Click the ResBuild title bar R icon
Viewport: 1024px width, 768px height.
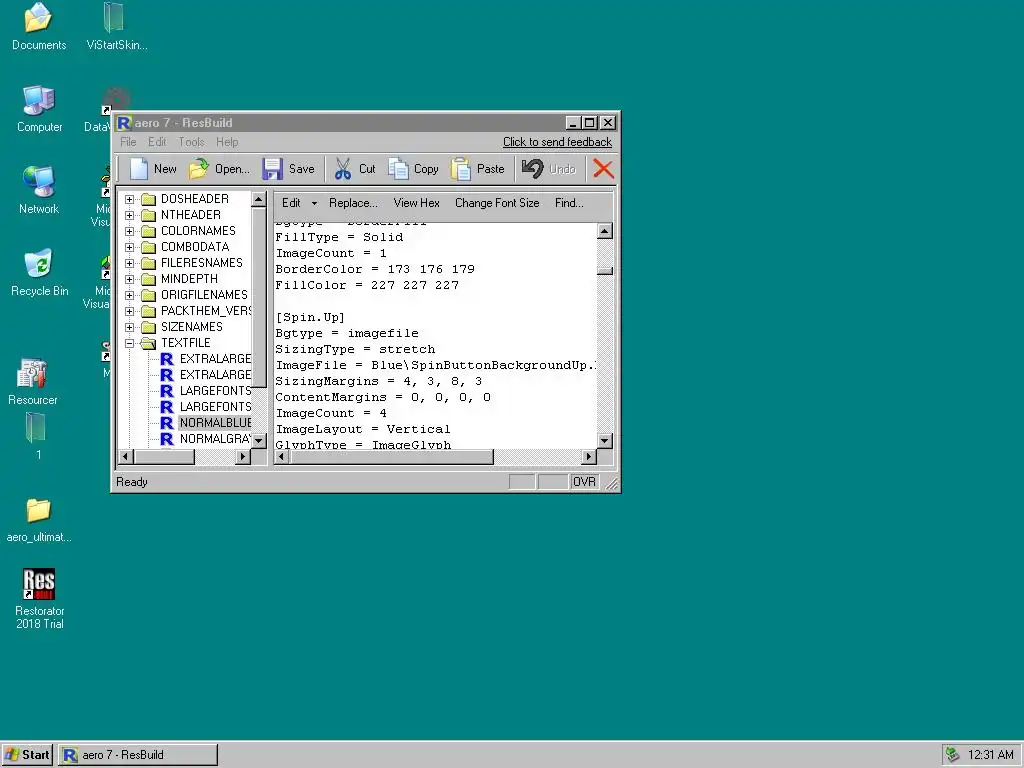(x=124, y=123)
